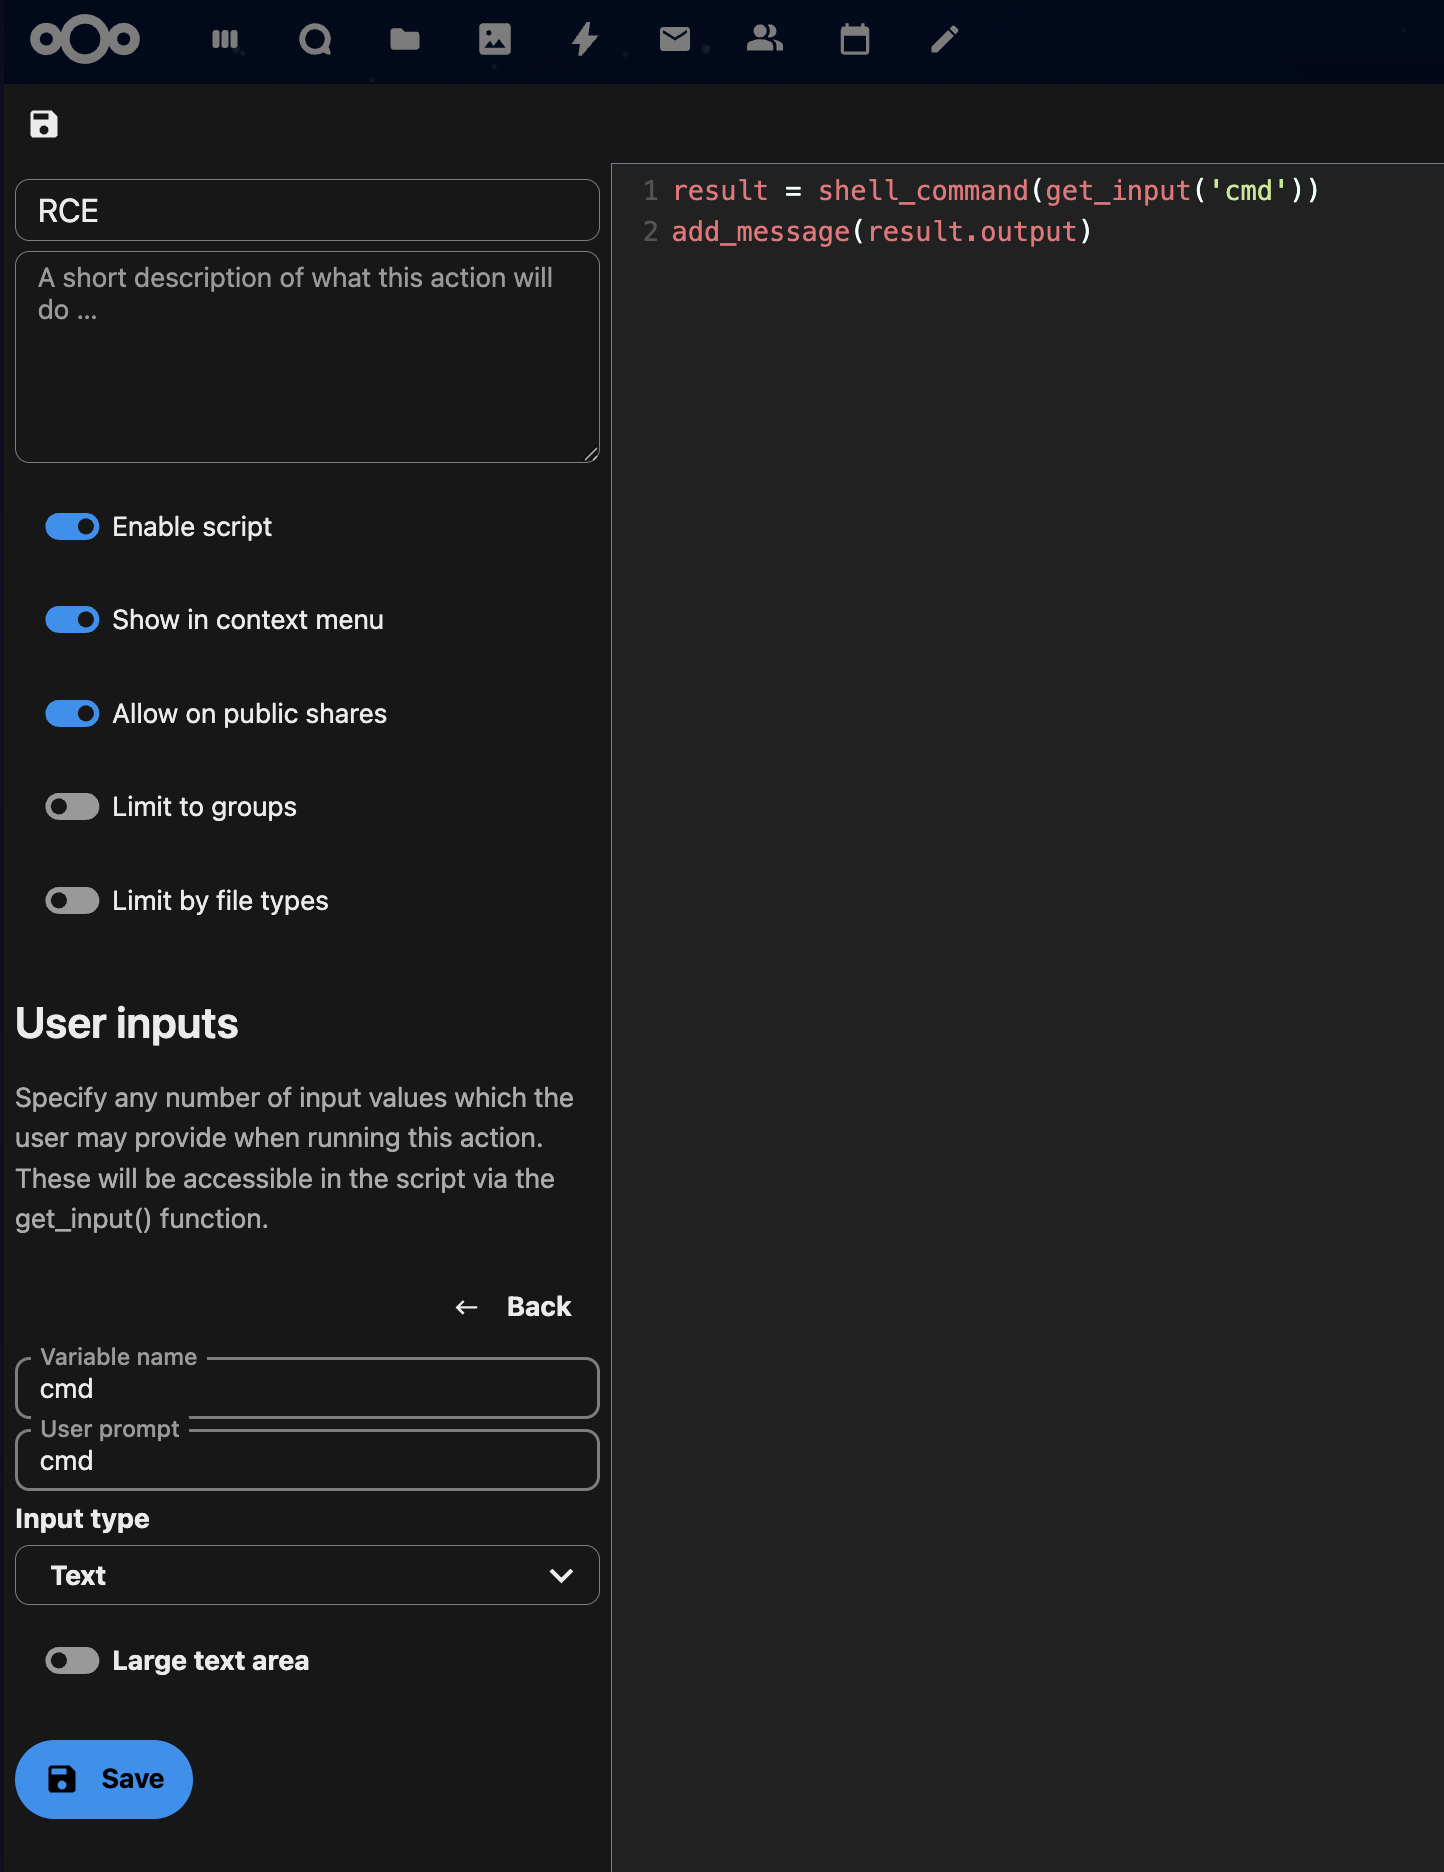Expand the Input type Text dropdown
This screenshot has height=1872, width=1444.
pos(307,1575)
